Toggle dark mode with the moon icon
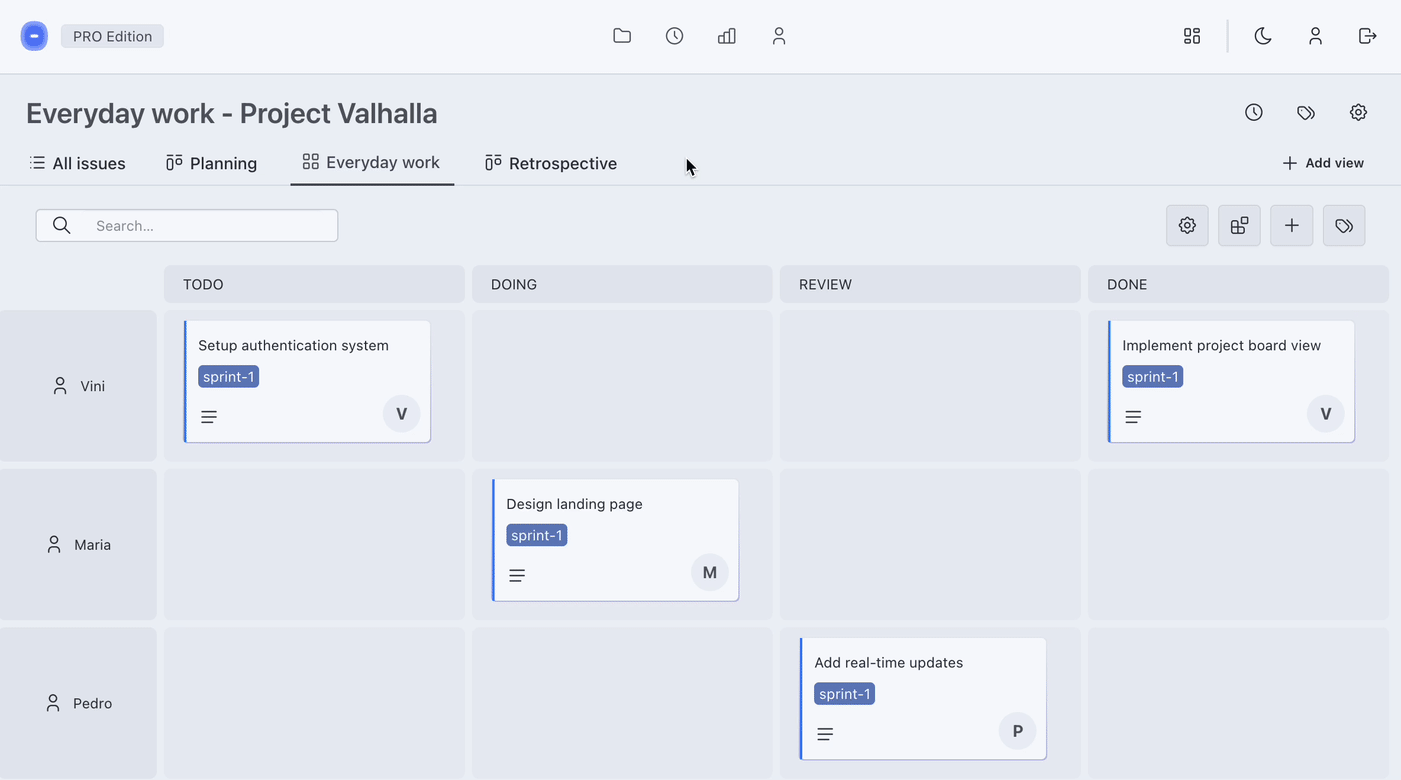The height and width of the screenshot is (780, 1401). (1263, 36)
